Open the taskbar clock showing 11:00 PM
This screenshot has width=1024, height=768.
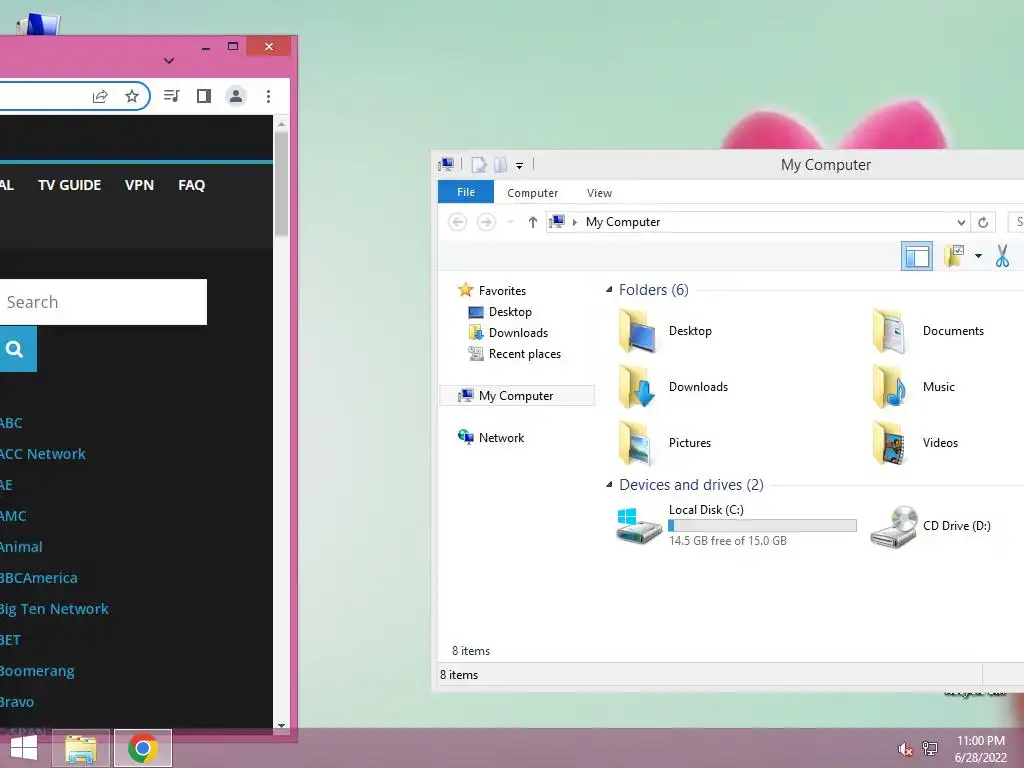981,749
